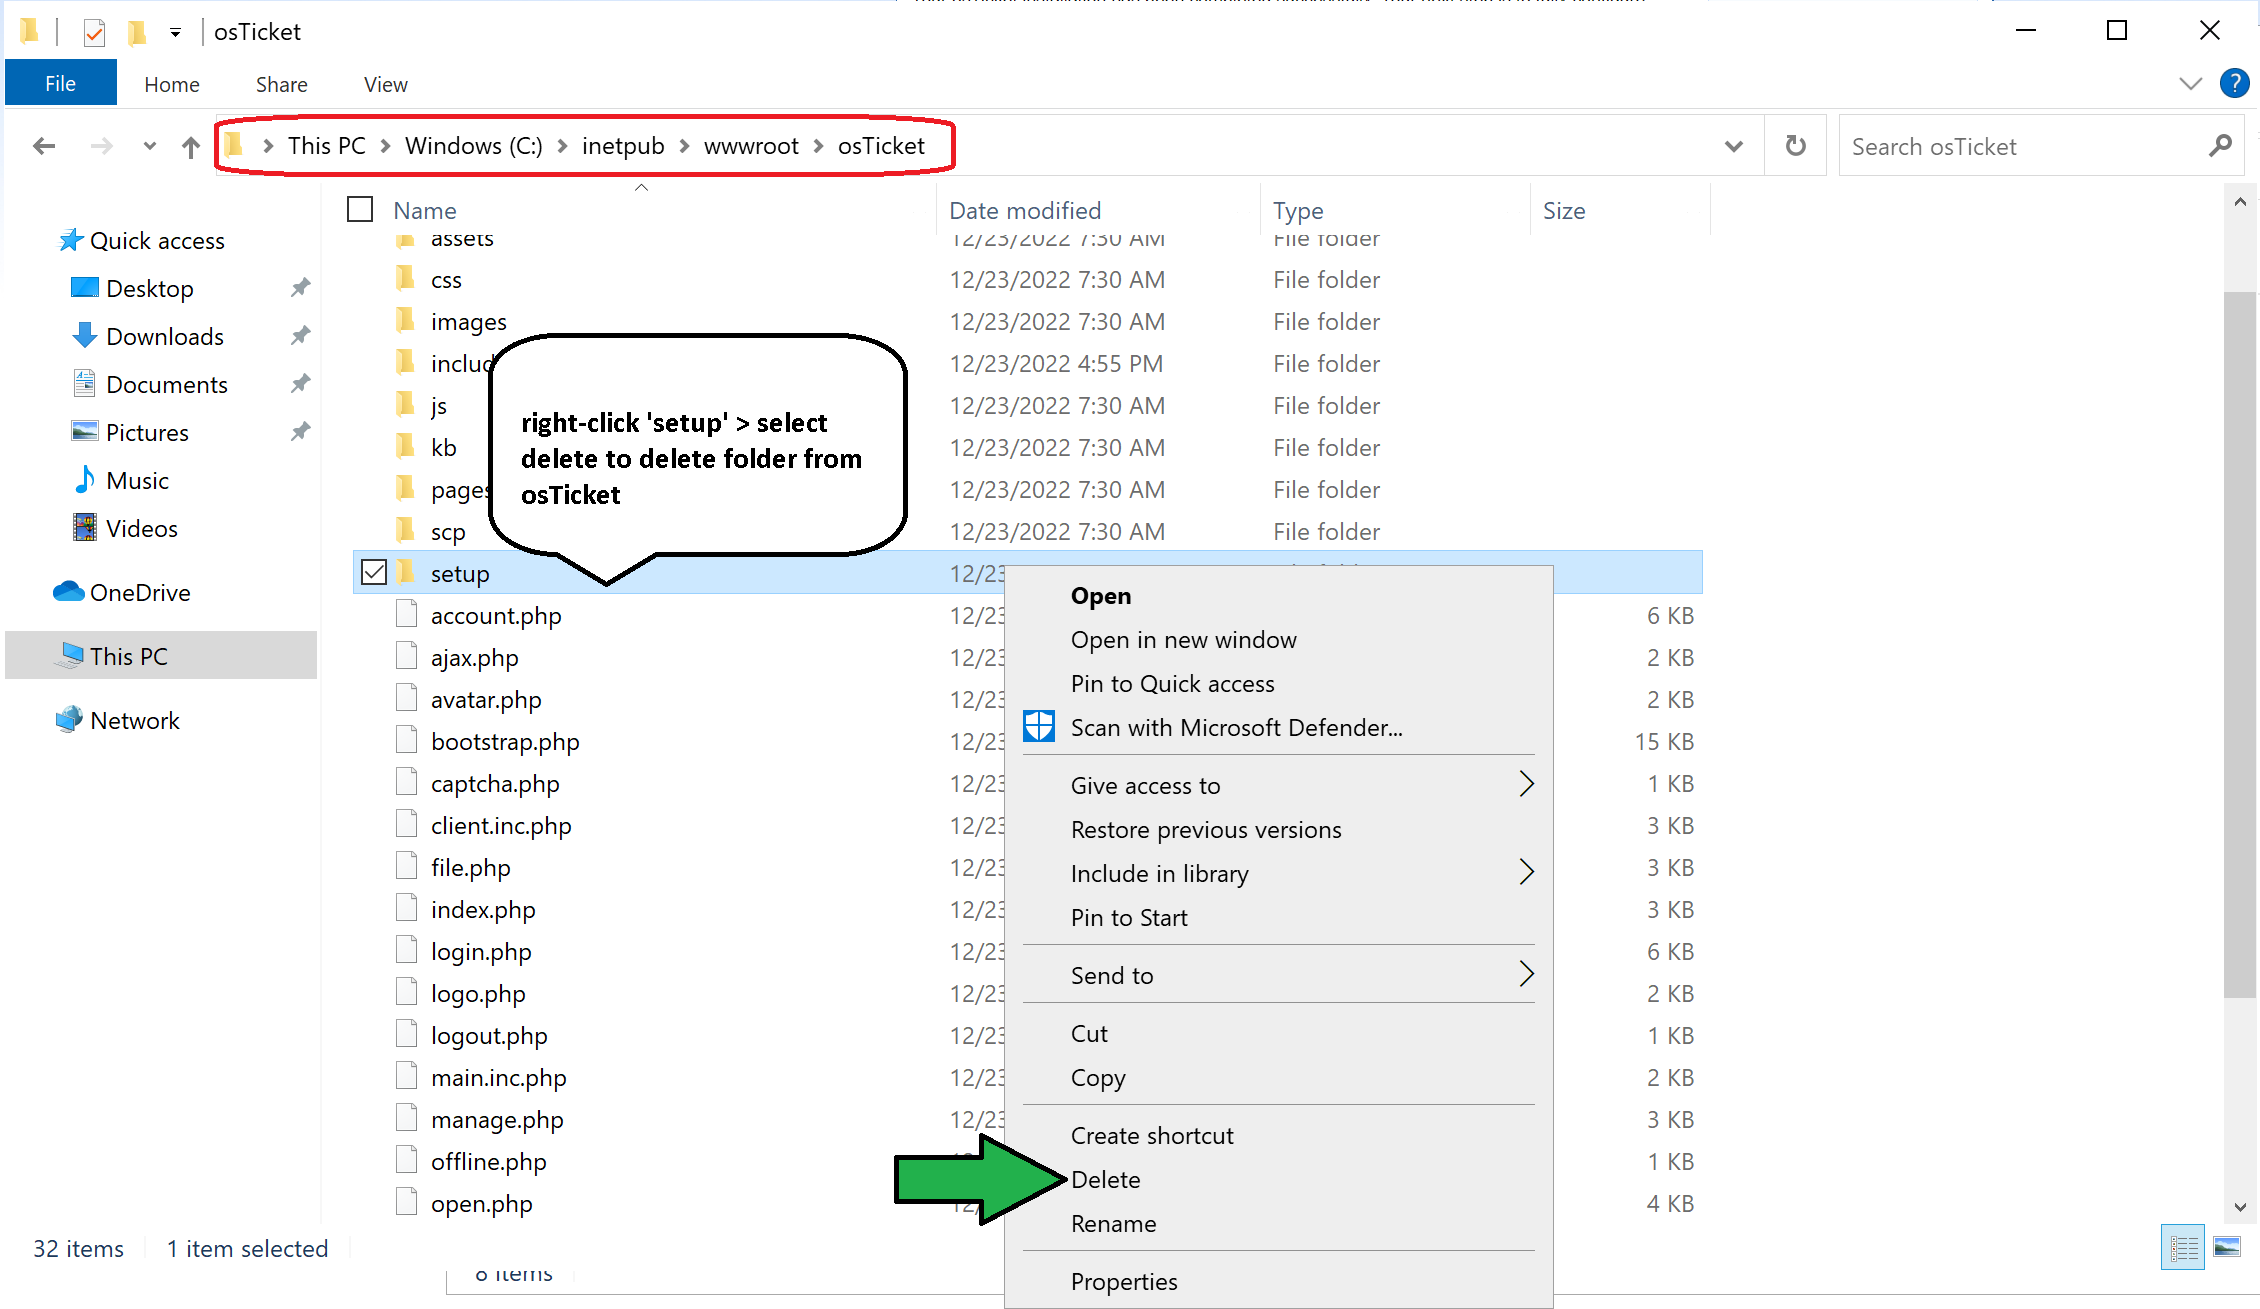Screen dimensions: 2260x1309
Task: Click the bootstrap.php file icon
Action: pos(406,740)
